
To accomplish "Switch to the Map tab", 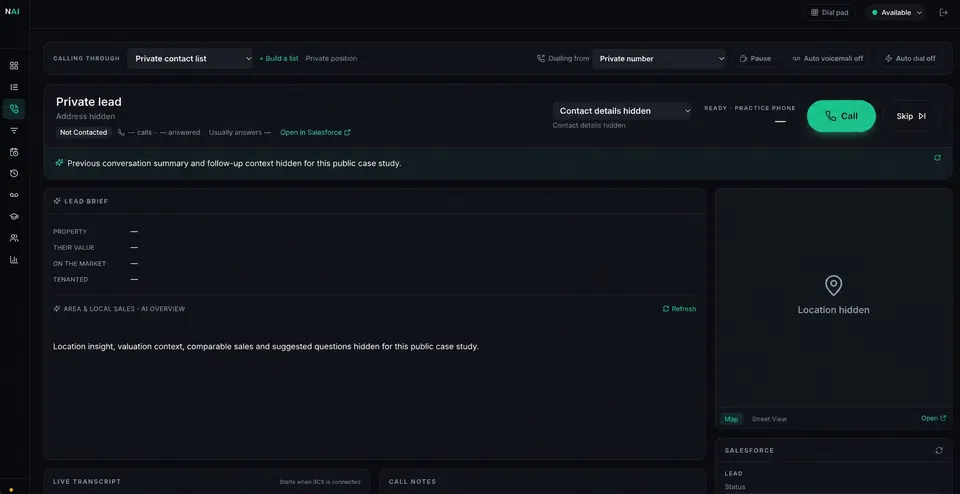I will 731,419.
